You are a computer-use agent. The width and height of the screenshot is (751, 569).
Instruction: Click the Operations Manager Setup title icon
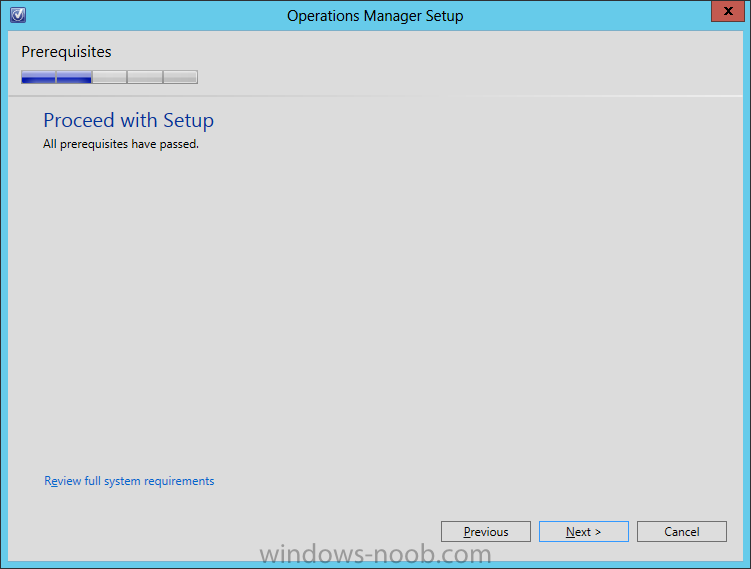tap(18, 15)
